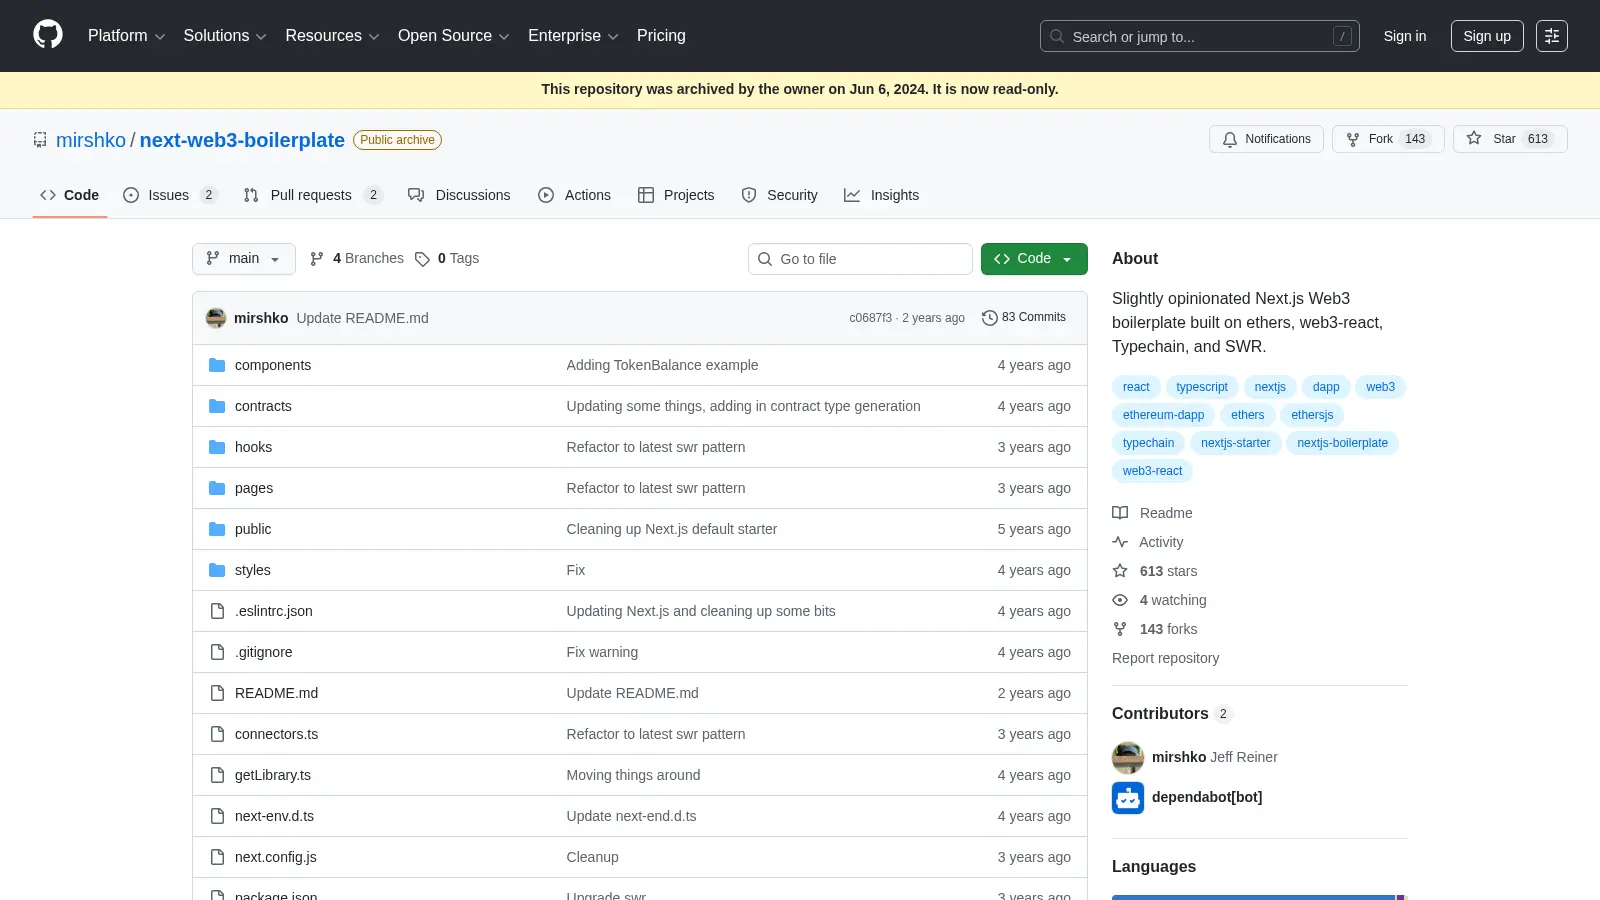Expand the Resources menu
The image size is (1600, 900).
click(333, 36)
